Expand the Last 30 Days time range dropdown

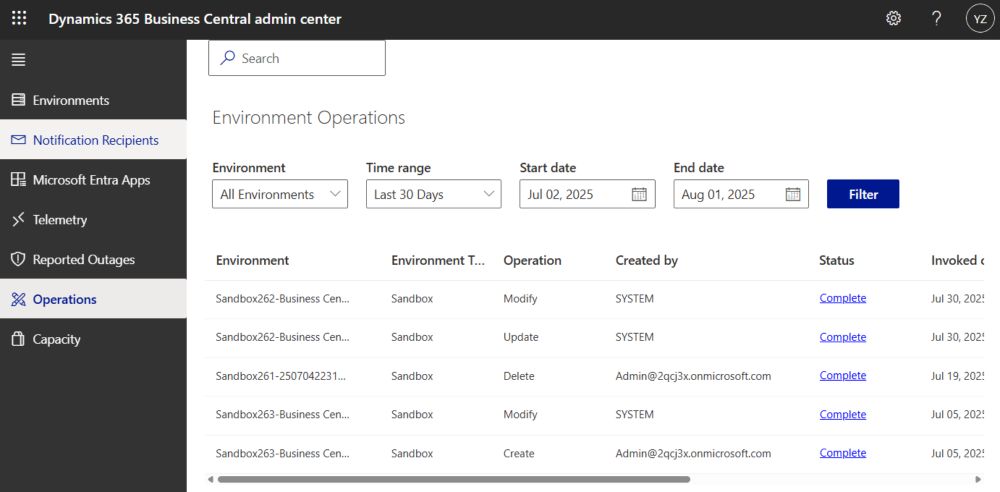(x=434, y=194)
